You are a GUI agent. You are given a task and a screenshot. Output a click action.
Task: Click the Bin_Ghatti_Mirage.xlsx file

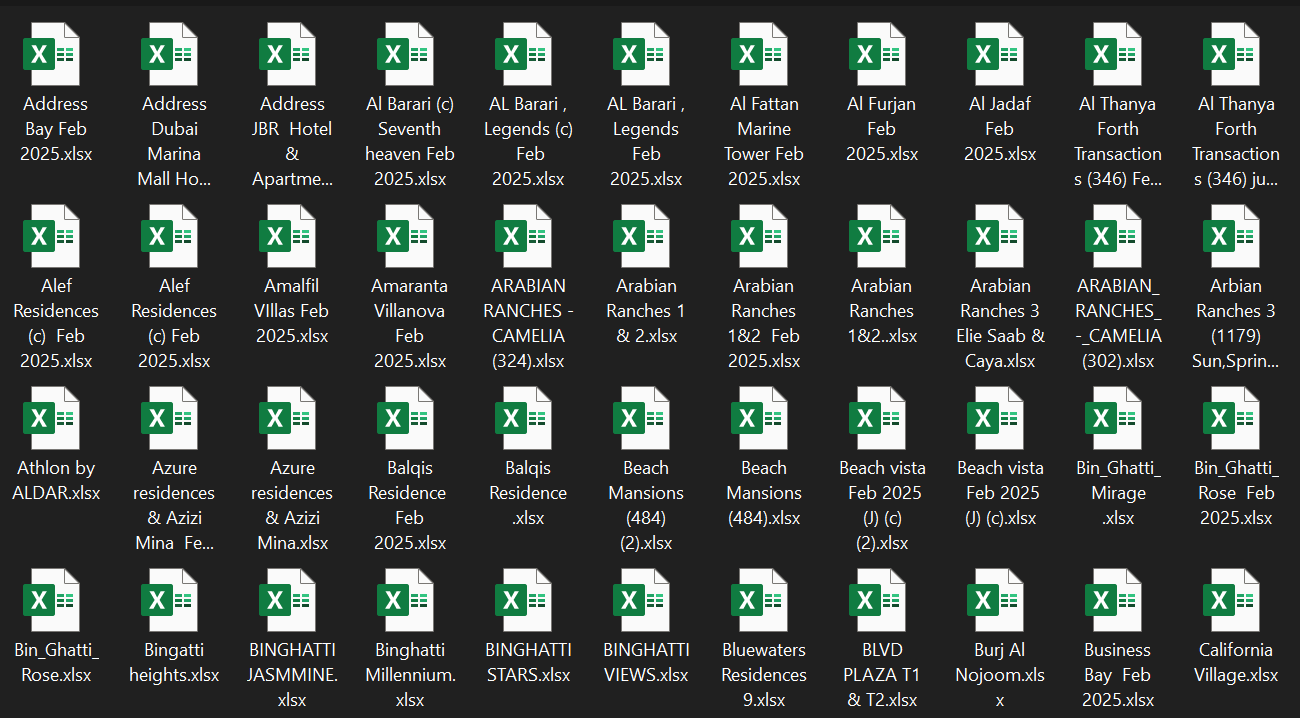(x=1117, y=419)
